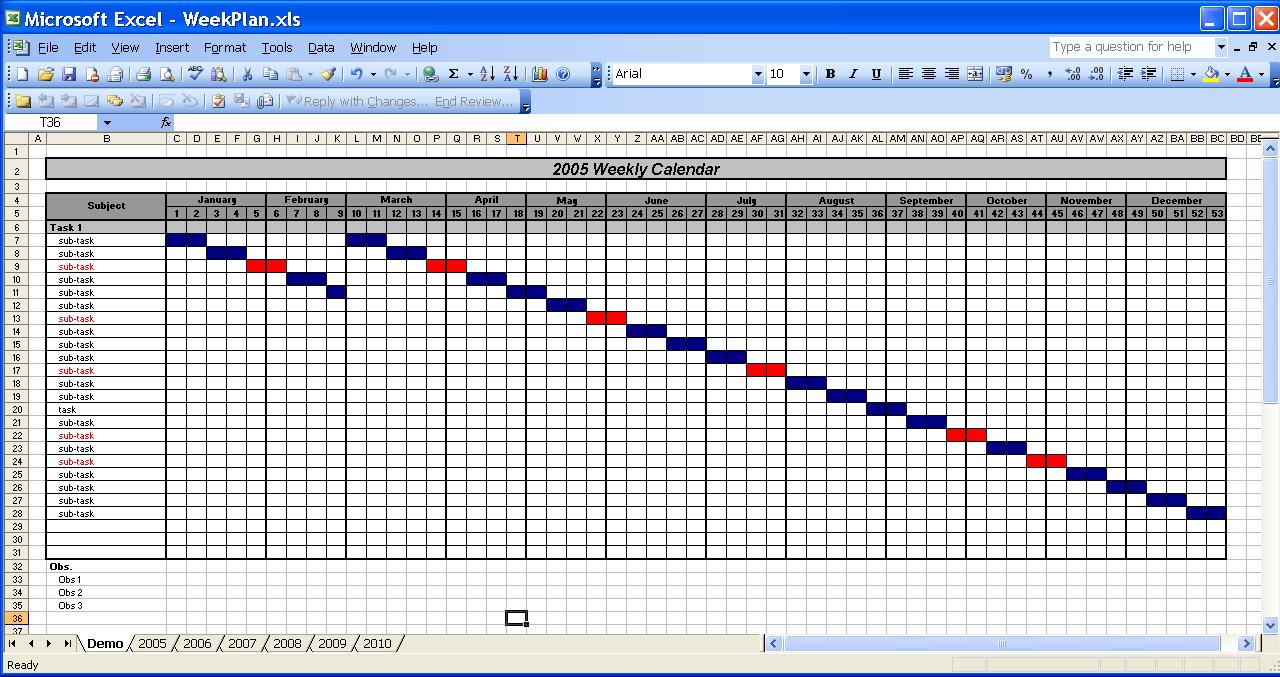Viewport: 1280px width, 677px height.
Task: Click Merge and Center icon
Action: [x=975, y=74]
